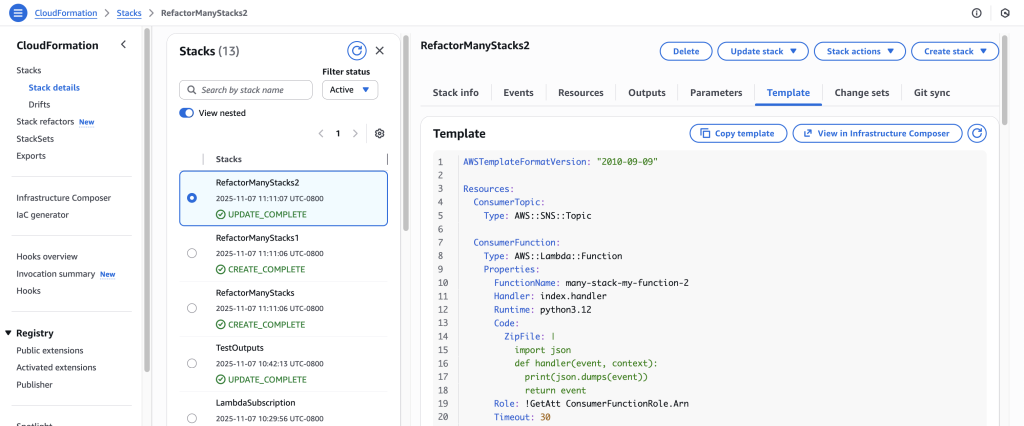Open Stacks in side navigation
The width and height of the screenshot is (1024, 426).
(x=29, y=70)
